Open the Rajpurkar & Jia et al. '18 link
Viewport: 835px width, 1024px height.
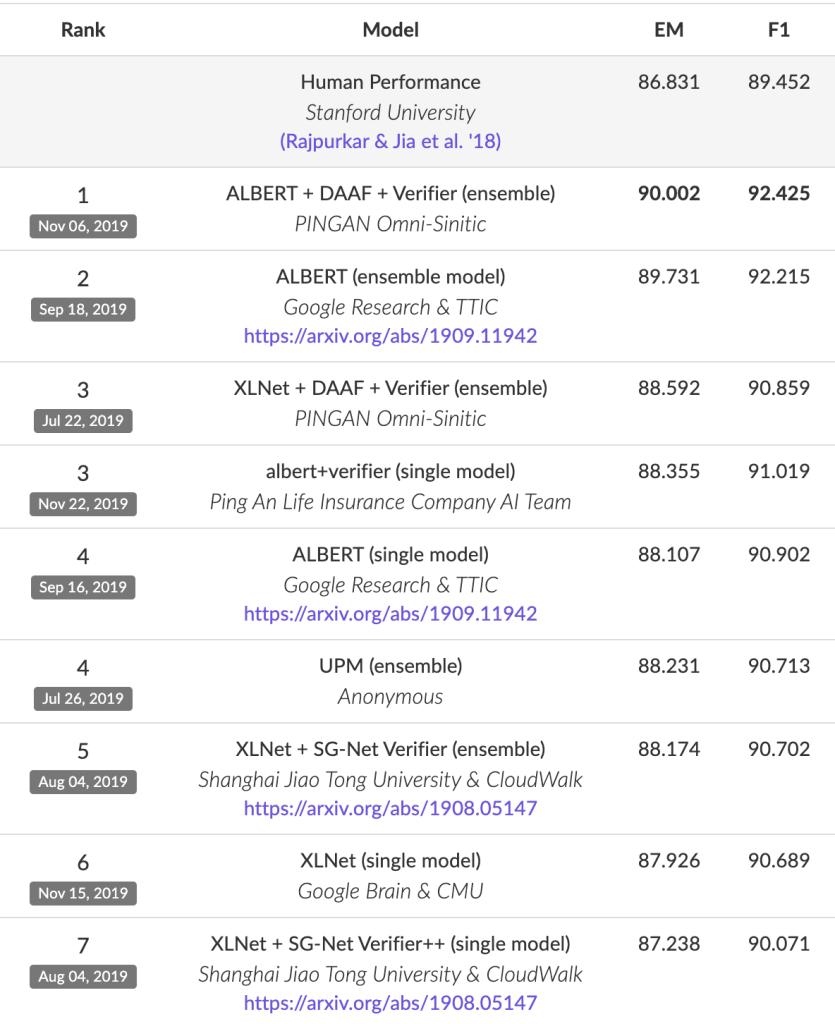(390, 142)
